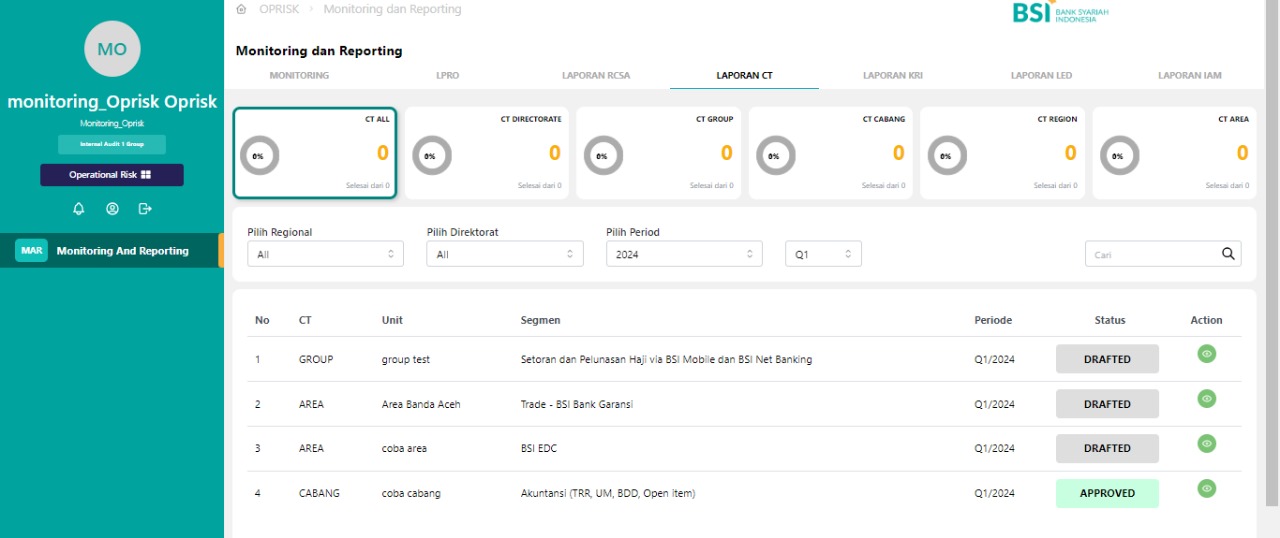
Task: Expand the Pilih Regional dropdown
Action: coord(325,254)
